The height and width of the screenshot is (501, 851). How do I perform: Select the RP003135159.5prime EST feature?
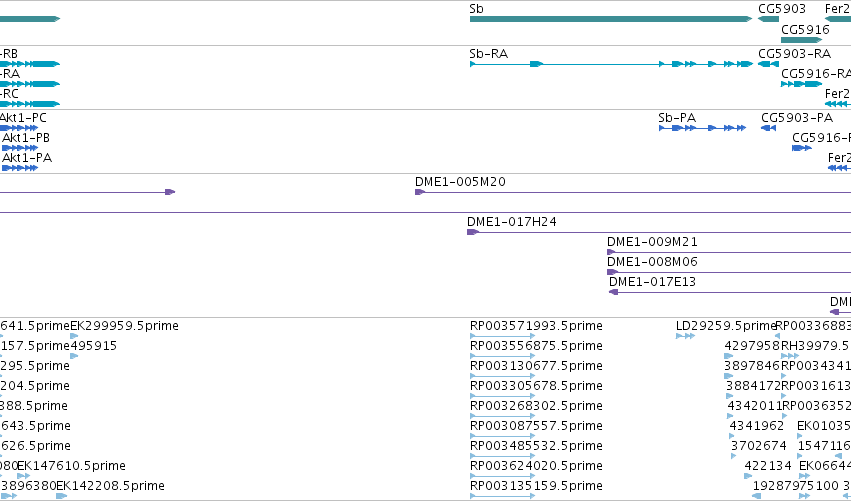503,496
